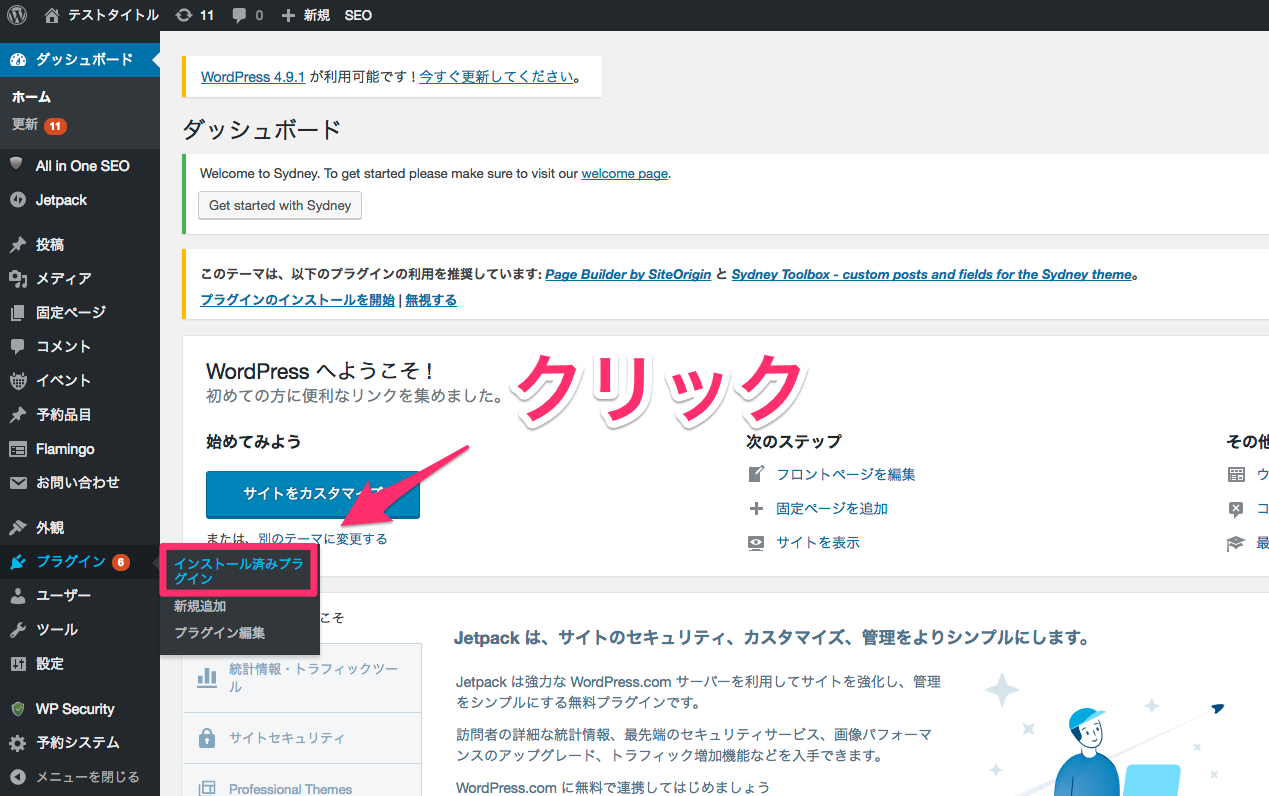Open ホーム under the dashboard menu
Image resolution: width=1269 pixels, height=796 pixels.
(x=31, y=97)
